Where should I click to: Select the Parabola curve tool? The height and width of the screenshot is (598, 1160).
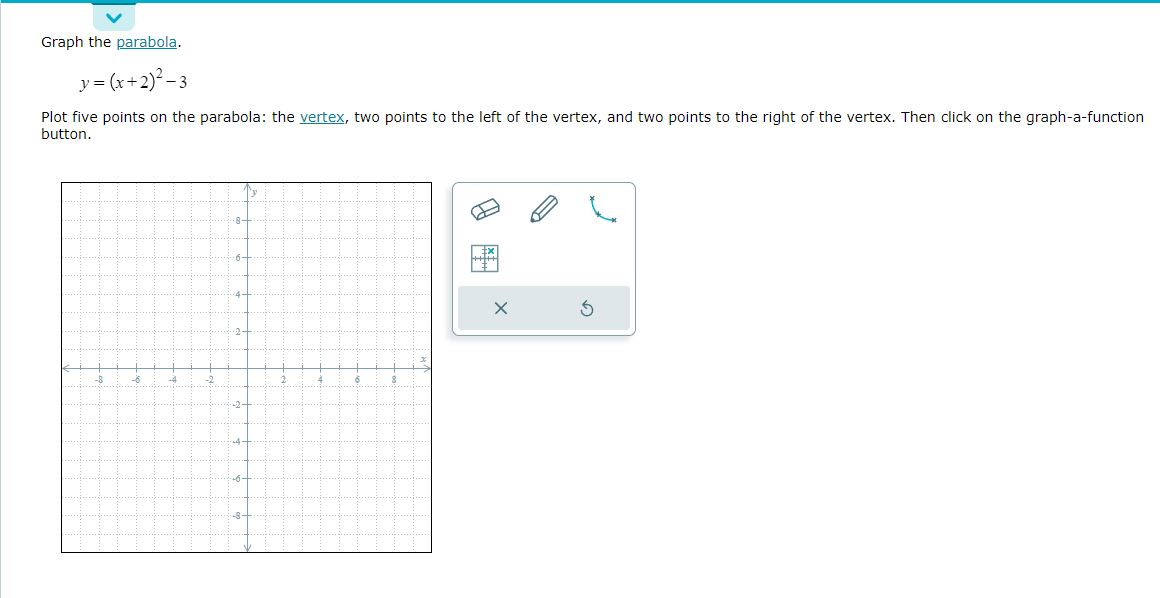[x=601, y=210]
